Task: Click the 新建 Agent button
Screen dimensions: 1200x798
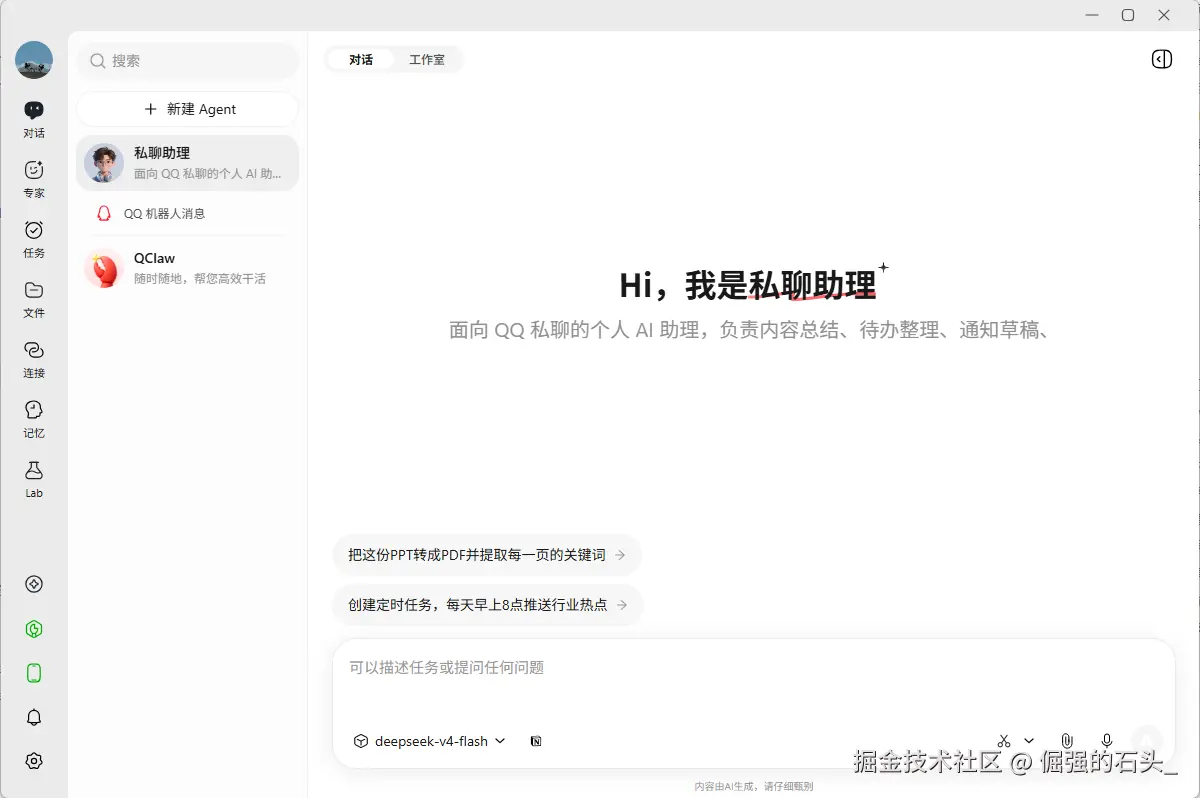Action: (x=187, y=109)
